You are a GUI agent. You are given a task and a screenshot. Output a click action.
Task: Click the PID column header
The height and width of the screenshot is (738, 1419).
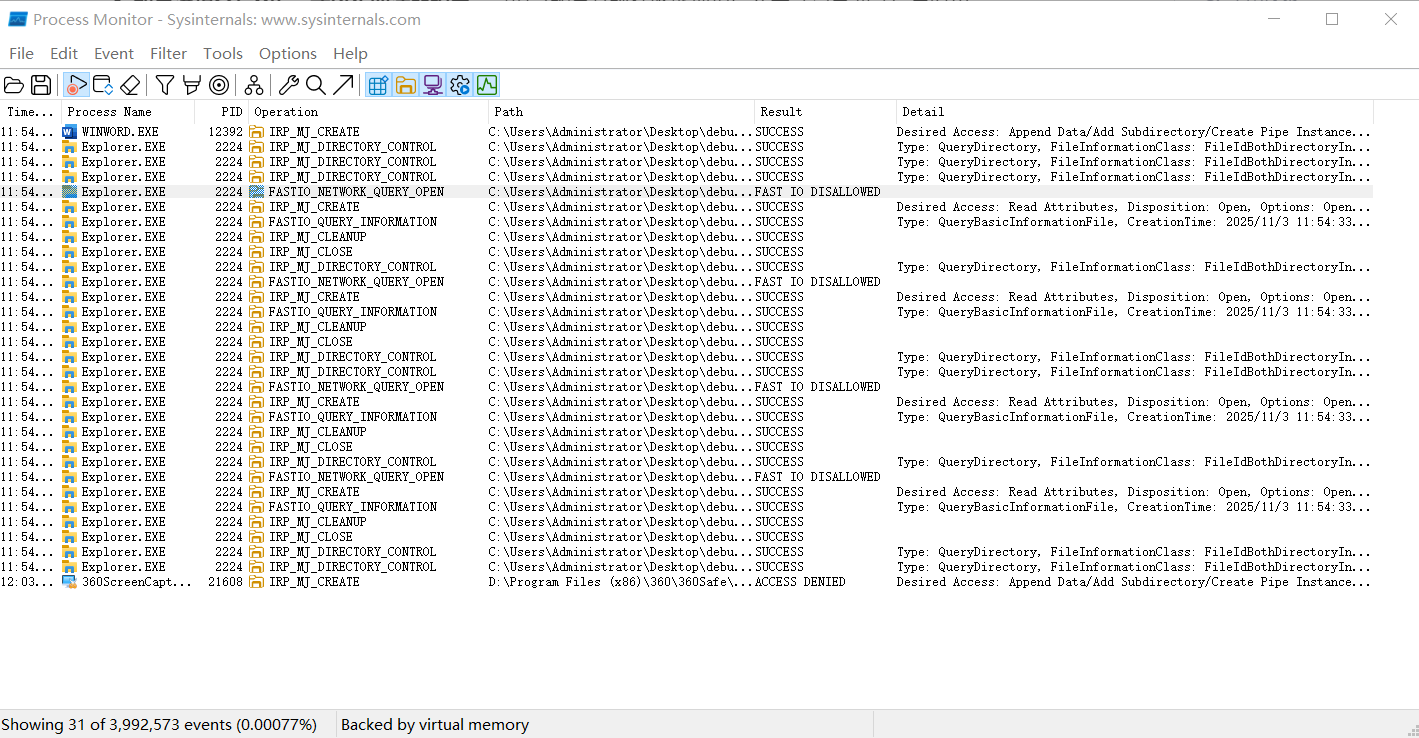[x=222, y=112]
